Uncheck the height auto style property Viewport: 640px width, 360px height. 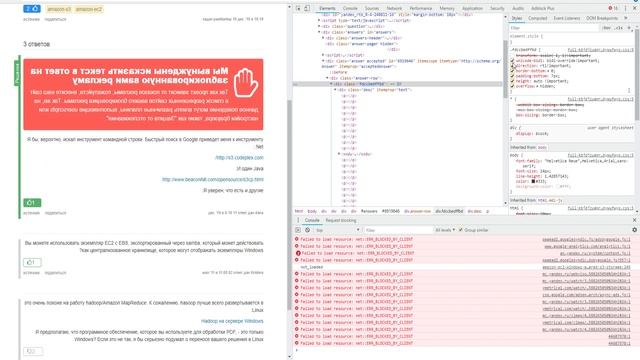coord(512,81)
